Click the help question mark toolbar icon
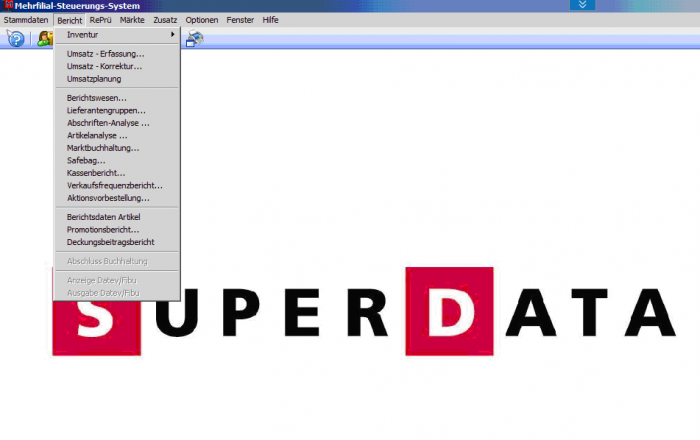 (16, 38)
